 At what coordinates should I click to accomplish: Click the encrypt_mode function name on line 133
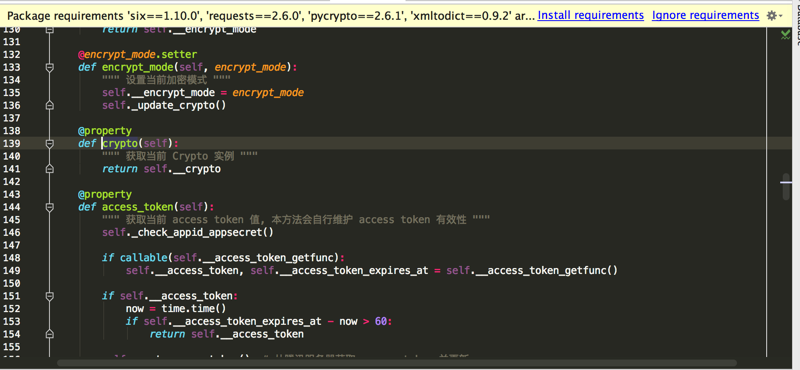(x=137, y=67)
